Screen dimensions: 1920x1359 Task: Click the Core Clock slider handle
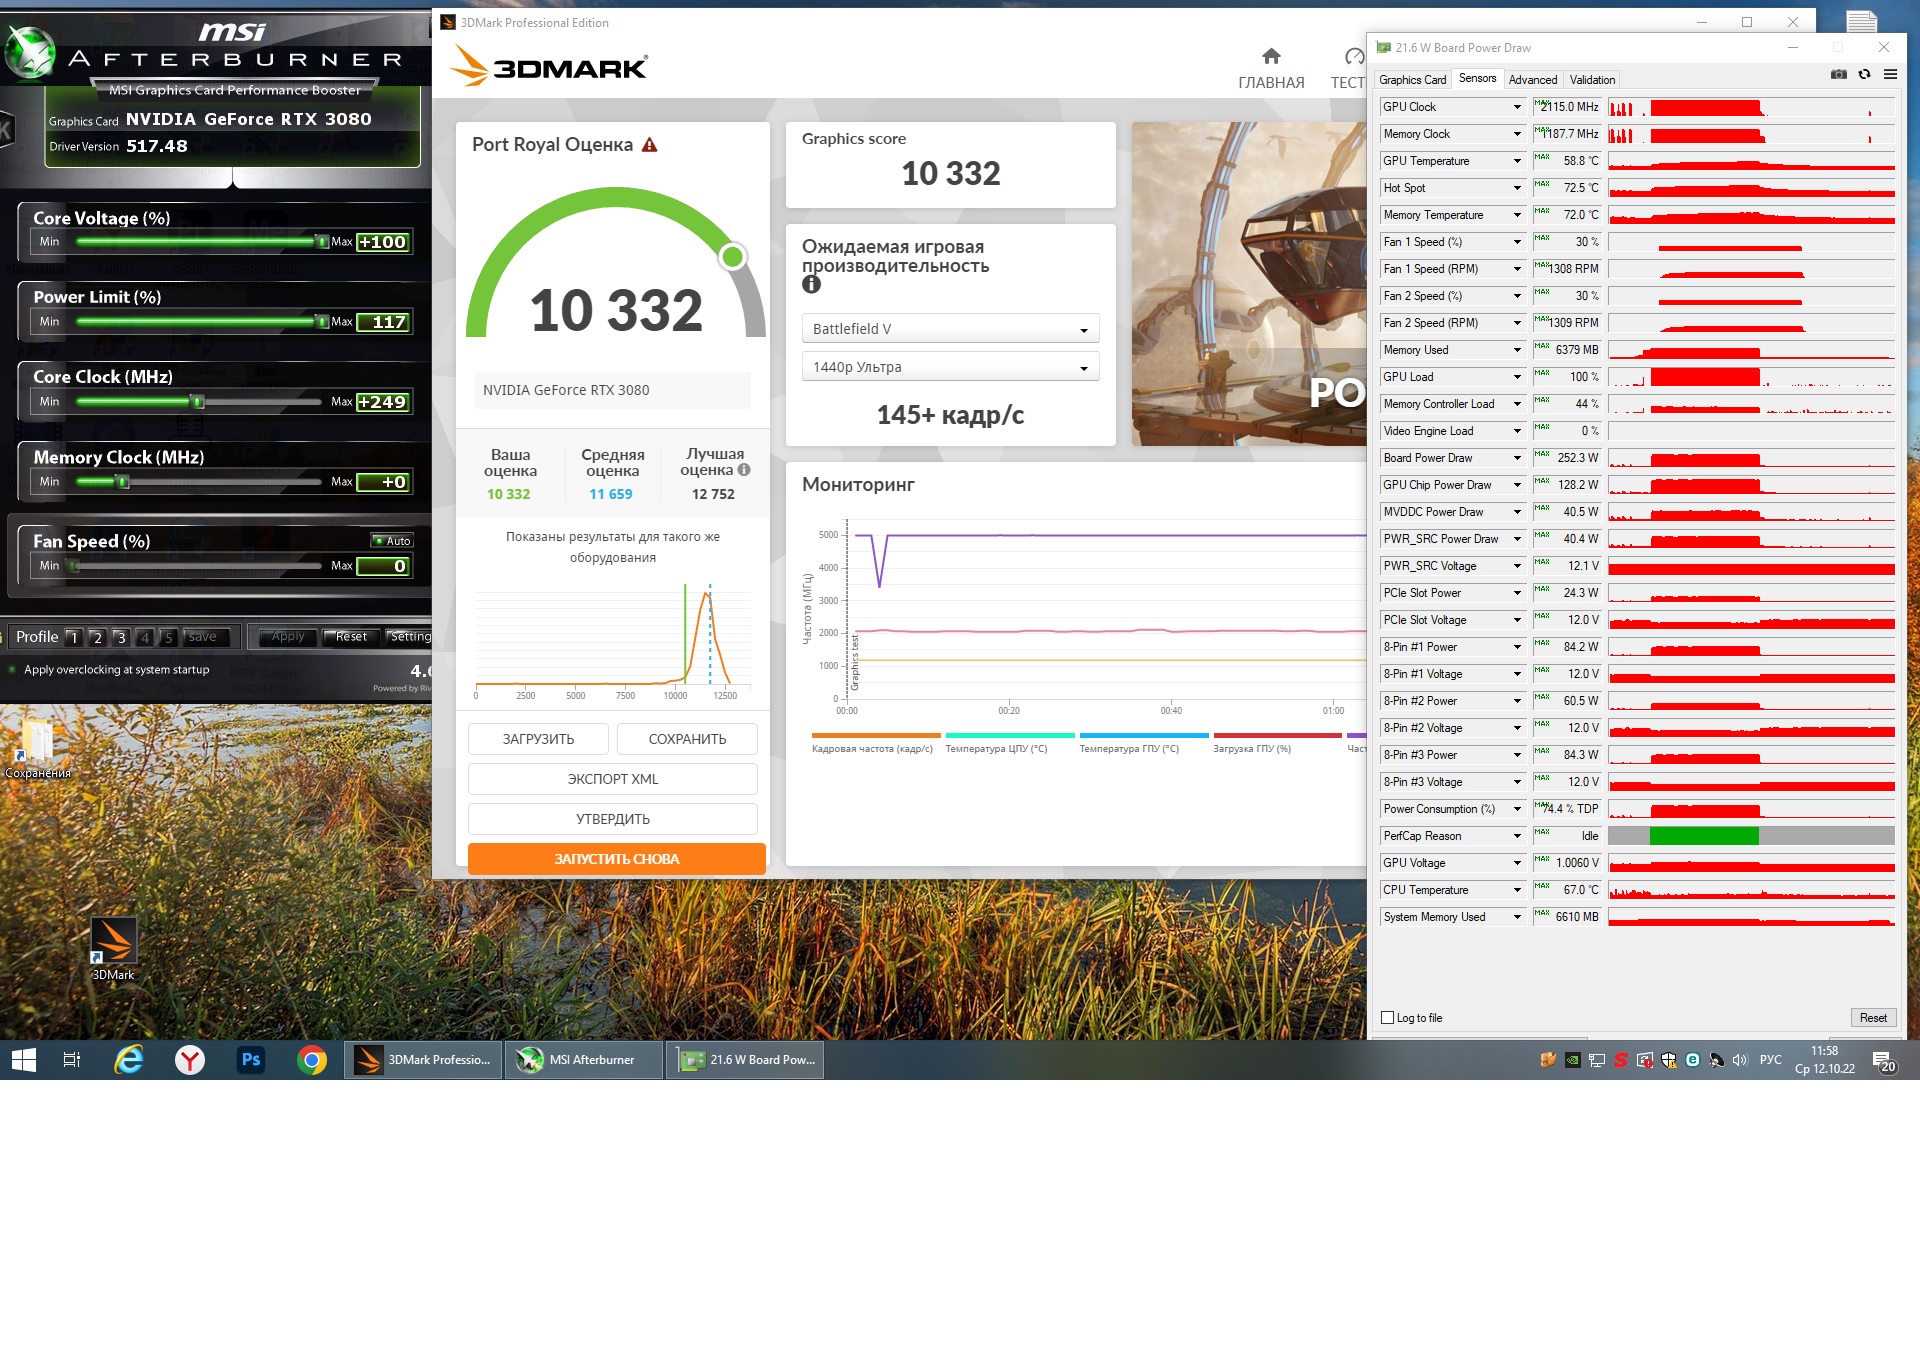point(198,402)
